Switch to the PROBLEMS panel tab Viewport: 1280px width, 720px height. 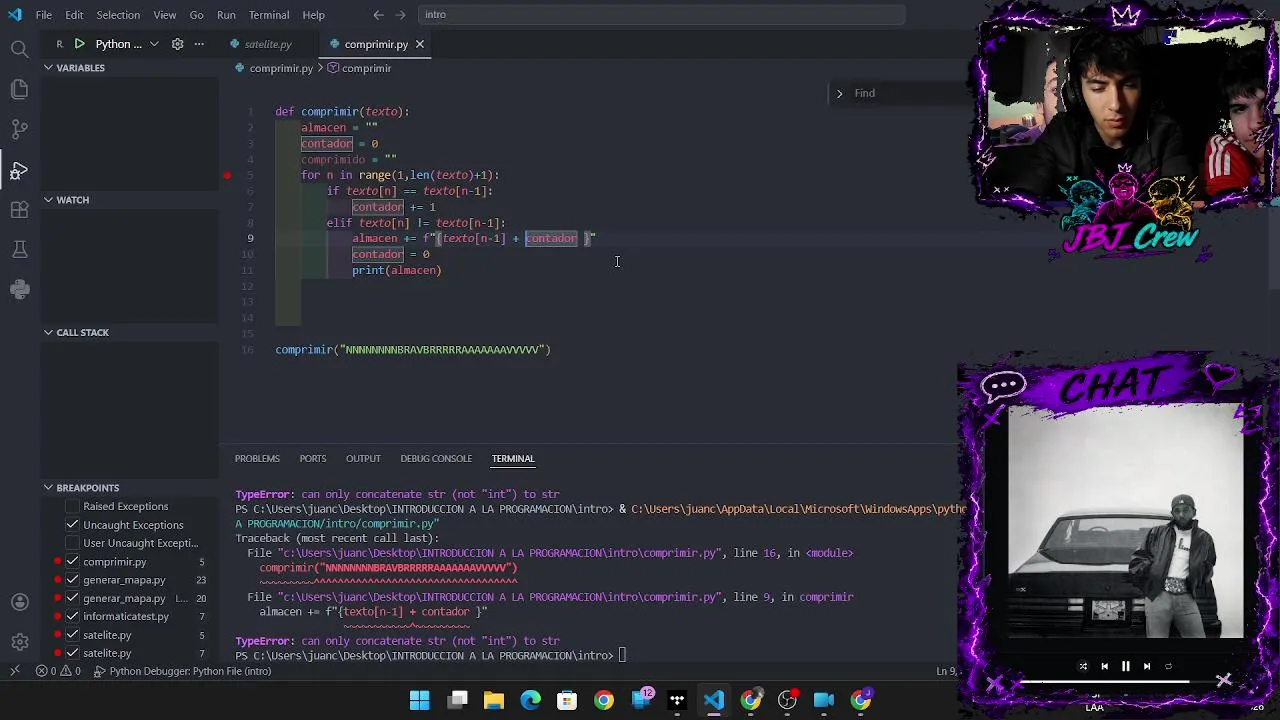[x=257, y=459]
